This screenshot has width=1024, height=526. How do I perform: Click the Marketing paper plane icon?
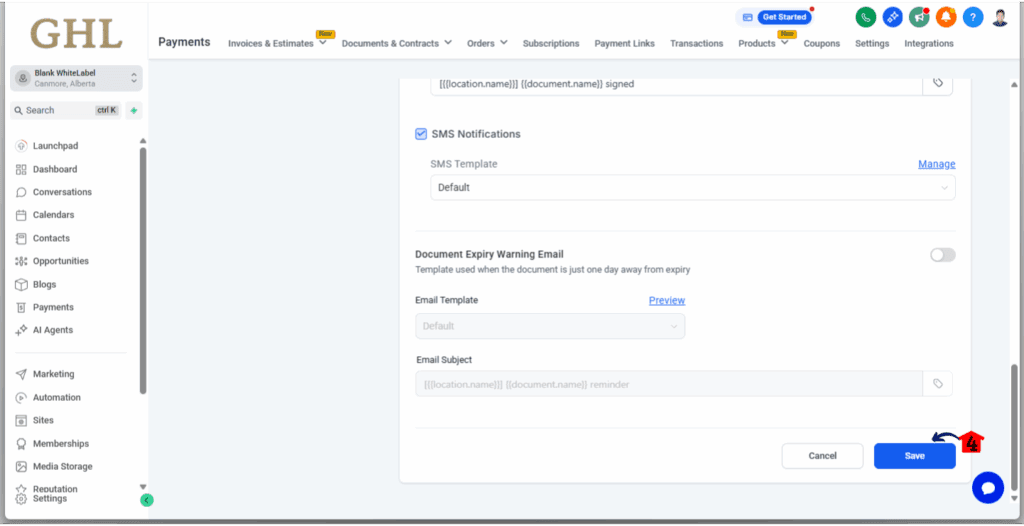21,374
